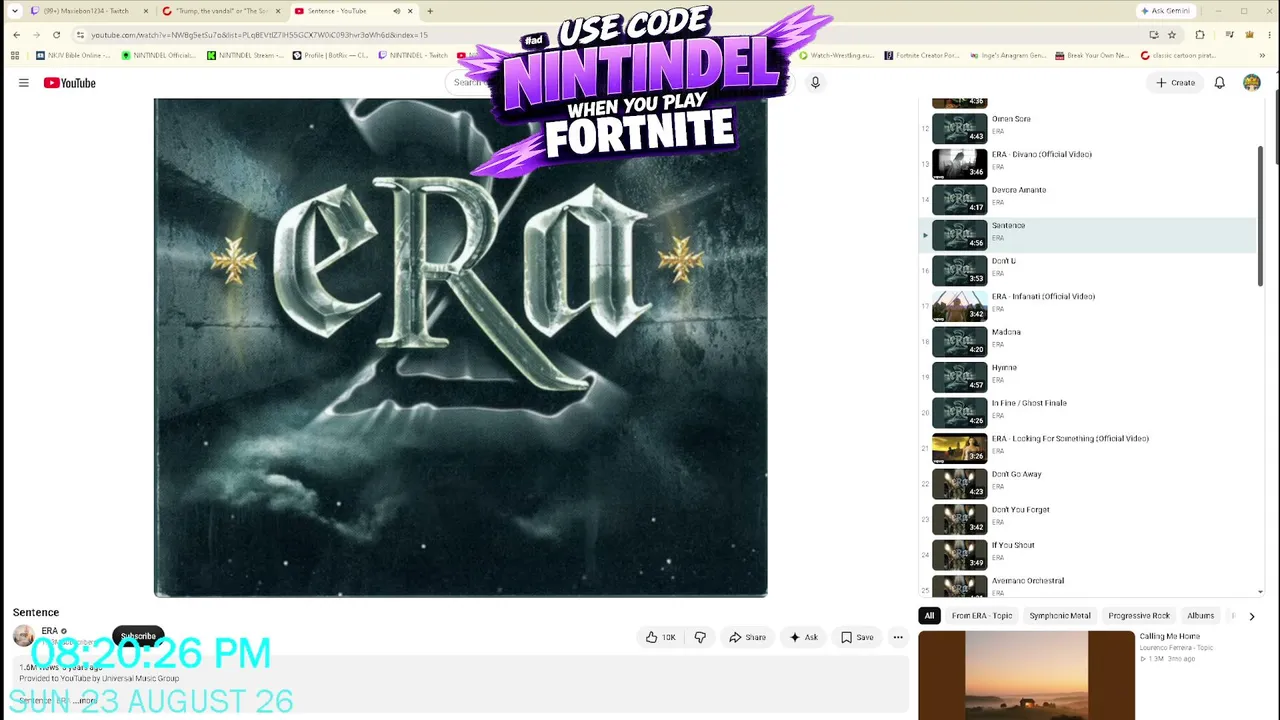
Task: Play If You Shout from the playlist
Action: tap(1088, 554)
